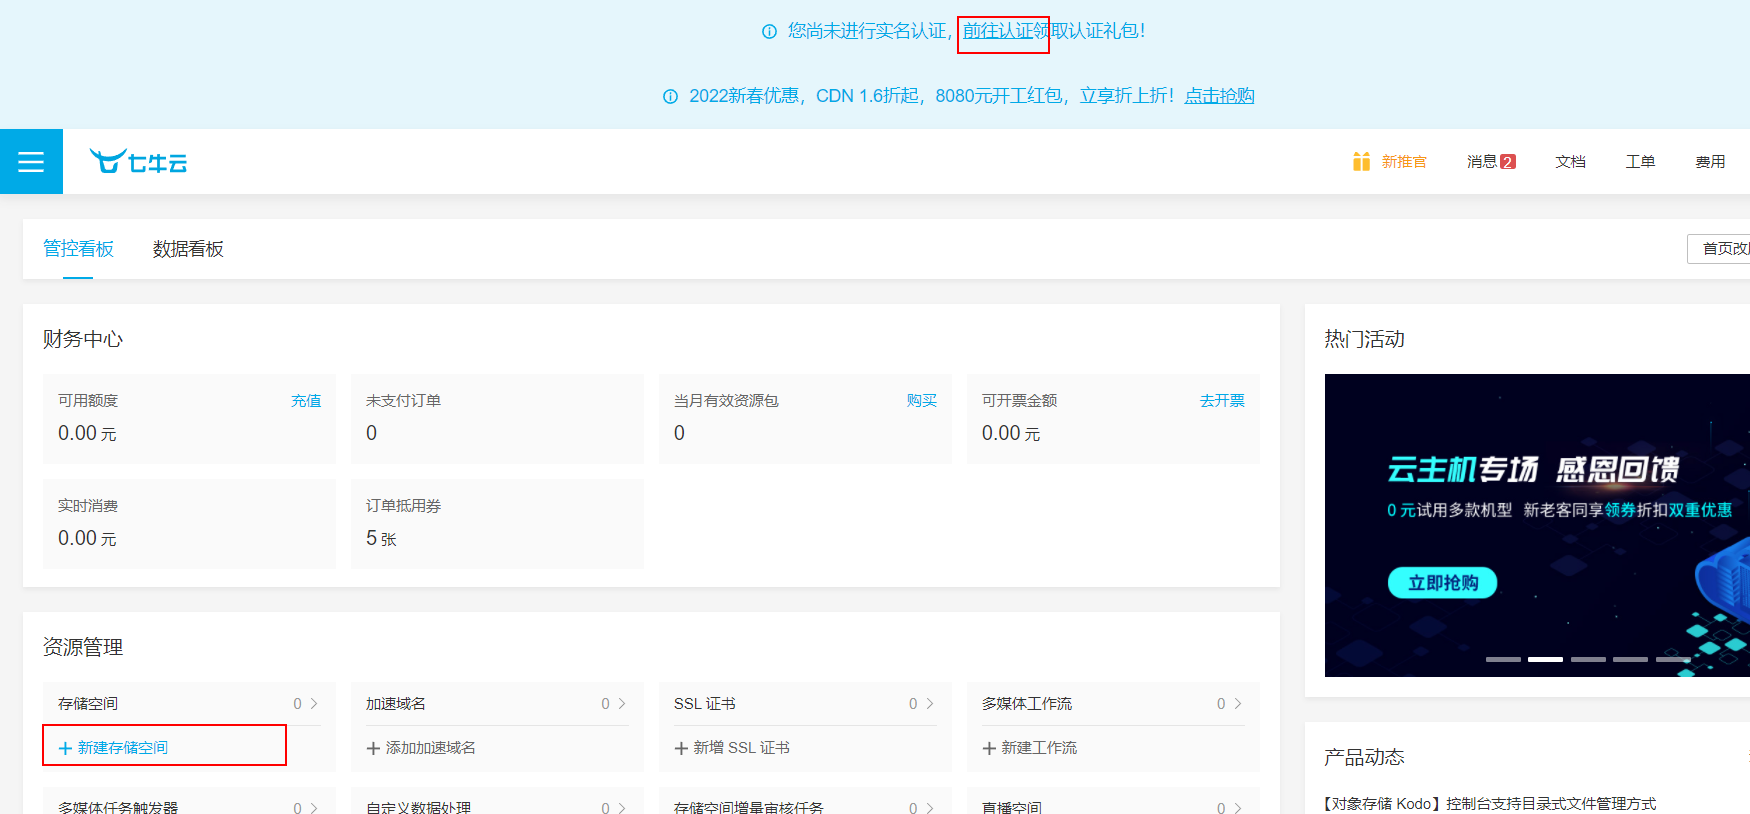Click the 多媒体工作流 resource label
This screenshot has height=814, width=1750.
pyautogui.click(x=1027, y=704)
